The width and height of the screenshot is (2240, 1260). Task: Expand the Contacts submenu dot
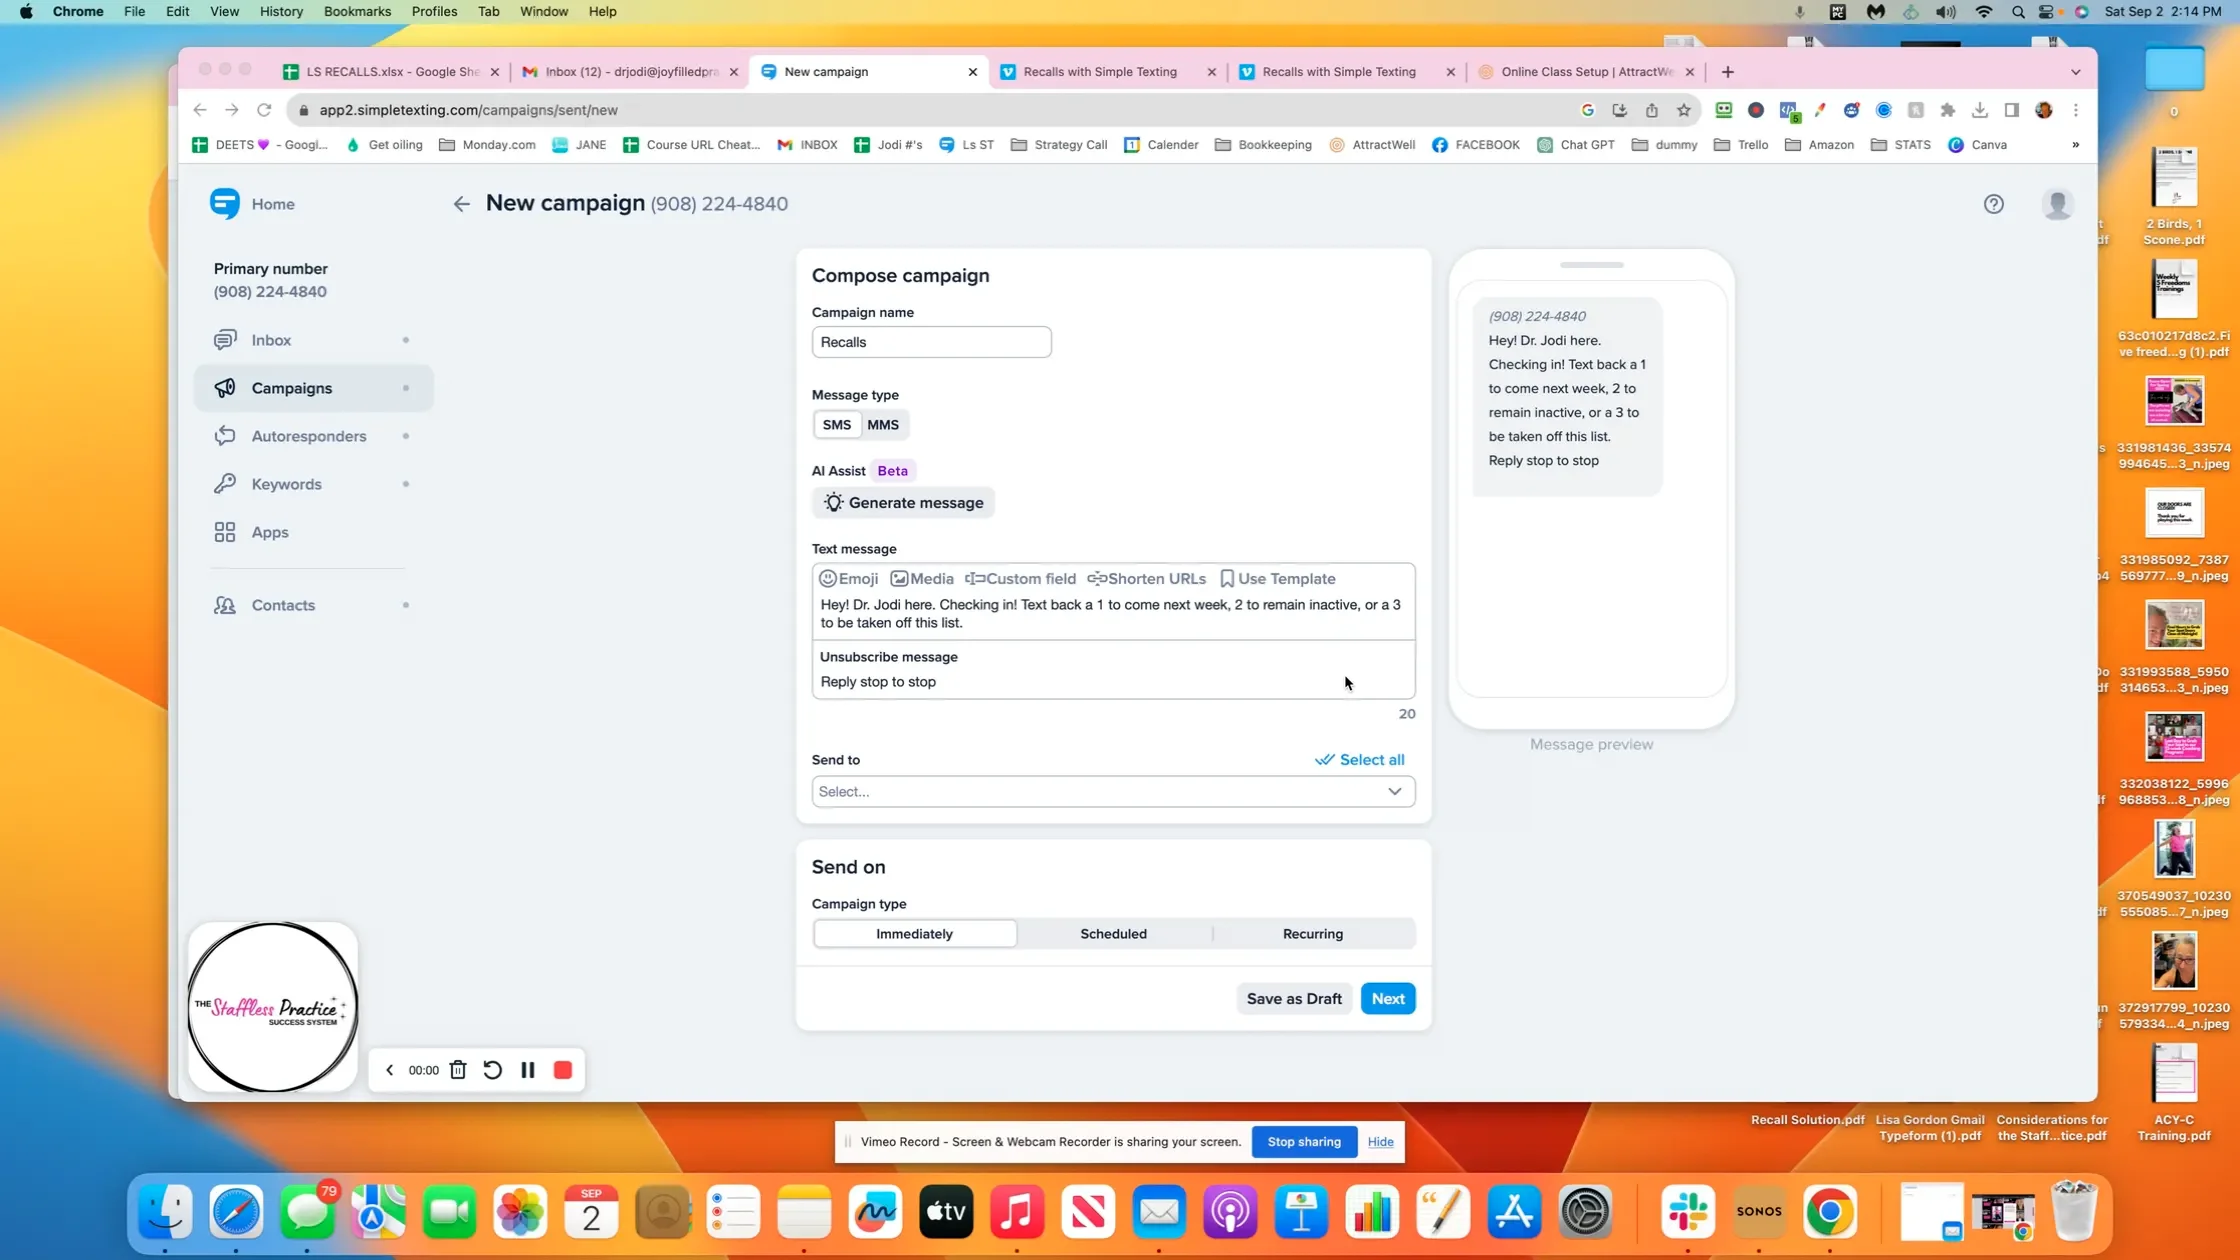405,605
